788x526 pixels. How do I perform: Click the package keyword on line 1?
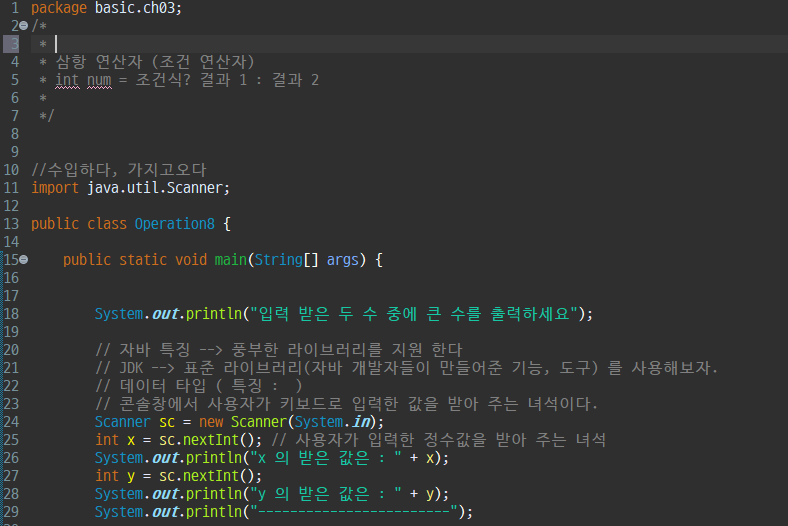pyautogui.click(x=59, y=8)
